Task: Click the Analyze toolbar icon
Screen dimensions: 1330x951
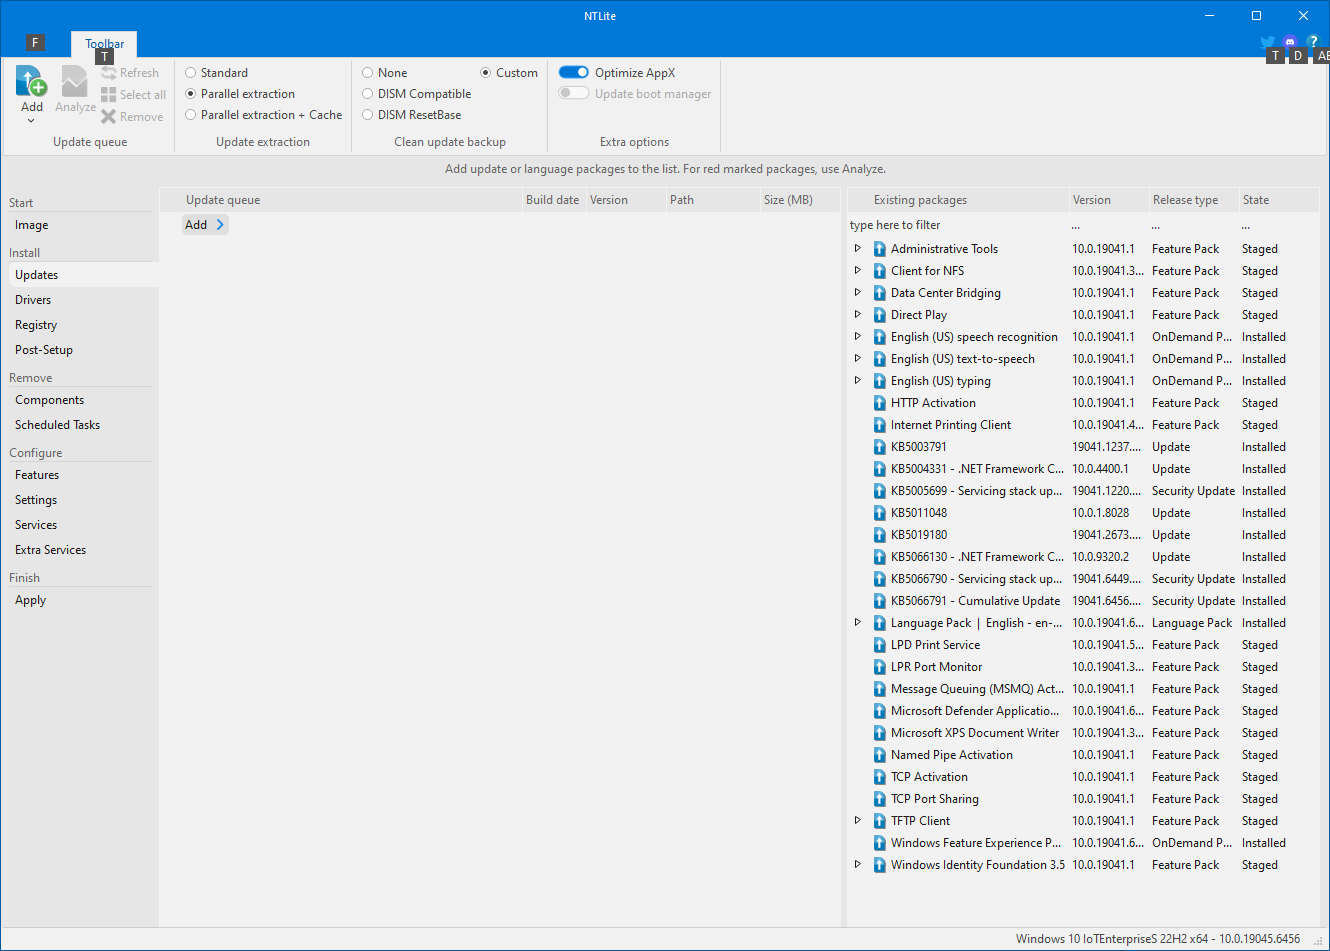Action: coord(75,81)
